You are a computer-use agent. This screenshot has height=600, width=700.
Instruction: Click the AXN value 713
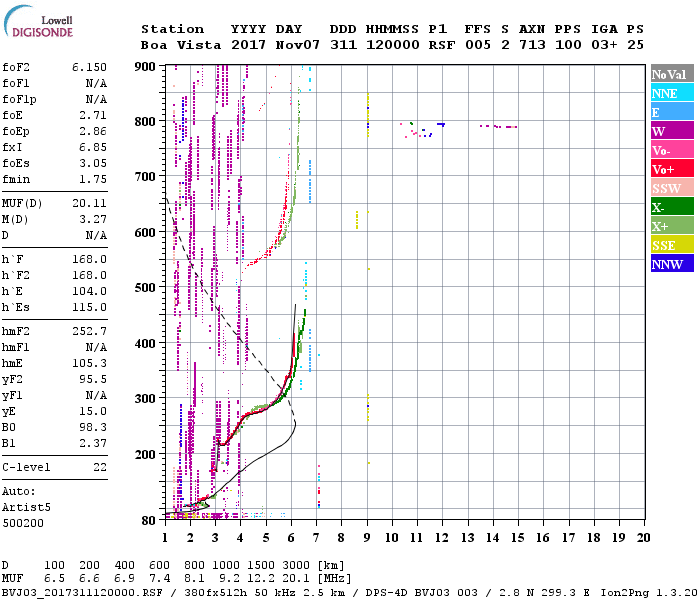tap(532, 45)
